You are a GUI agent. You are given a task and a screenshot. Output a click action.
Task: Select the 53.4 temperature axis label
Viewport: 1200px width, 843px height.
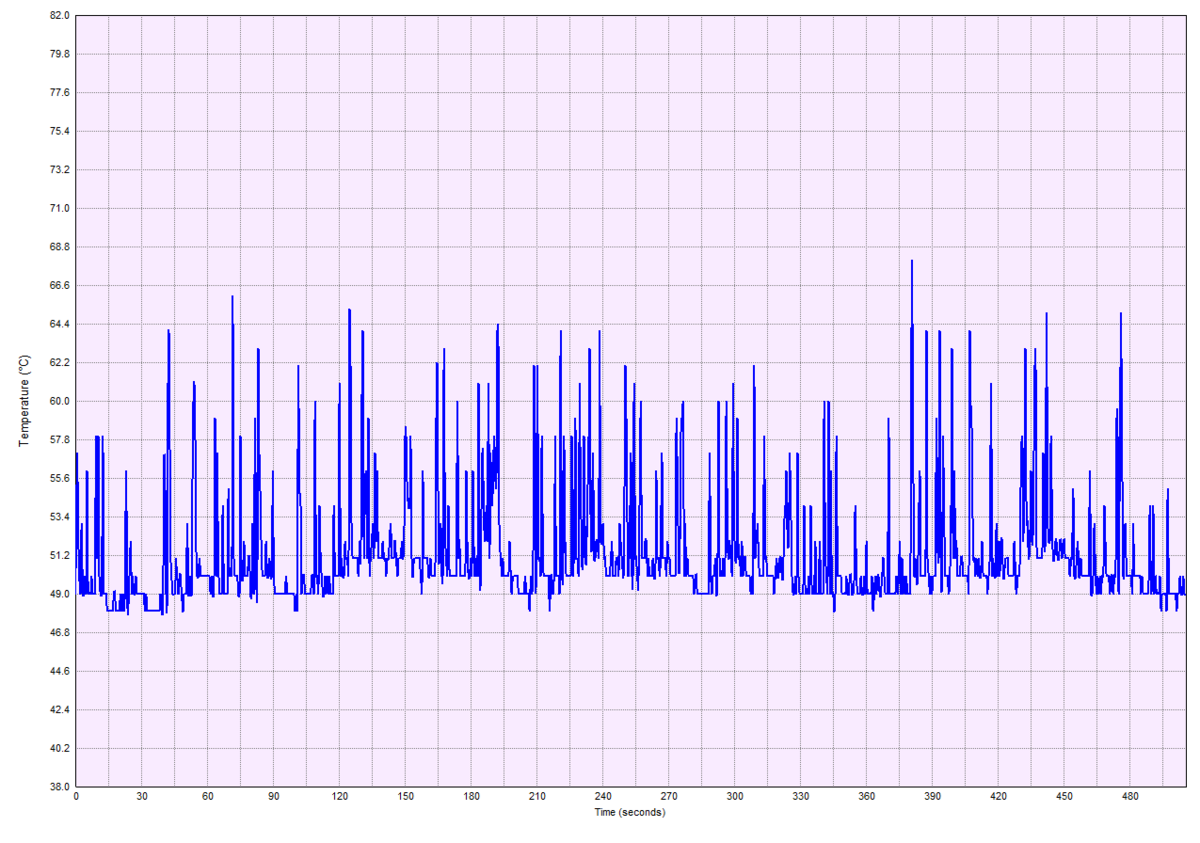click(x=59, y=516)
